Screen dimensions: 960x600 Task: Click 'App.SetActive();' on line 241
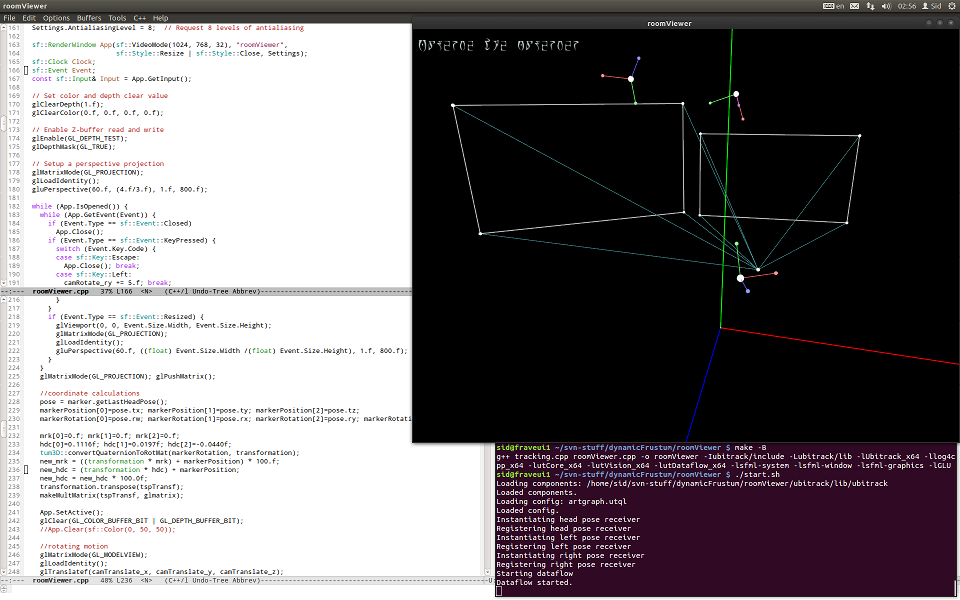(72, 512)
